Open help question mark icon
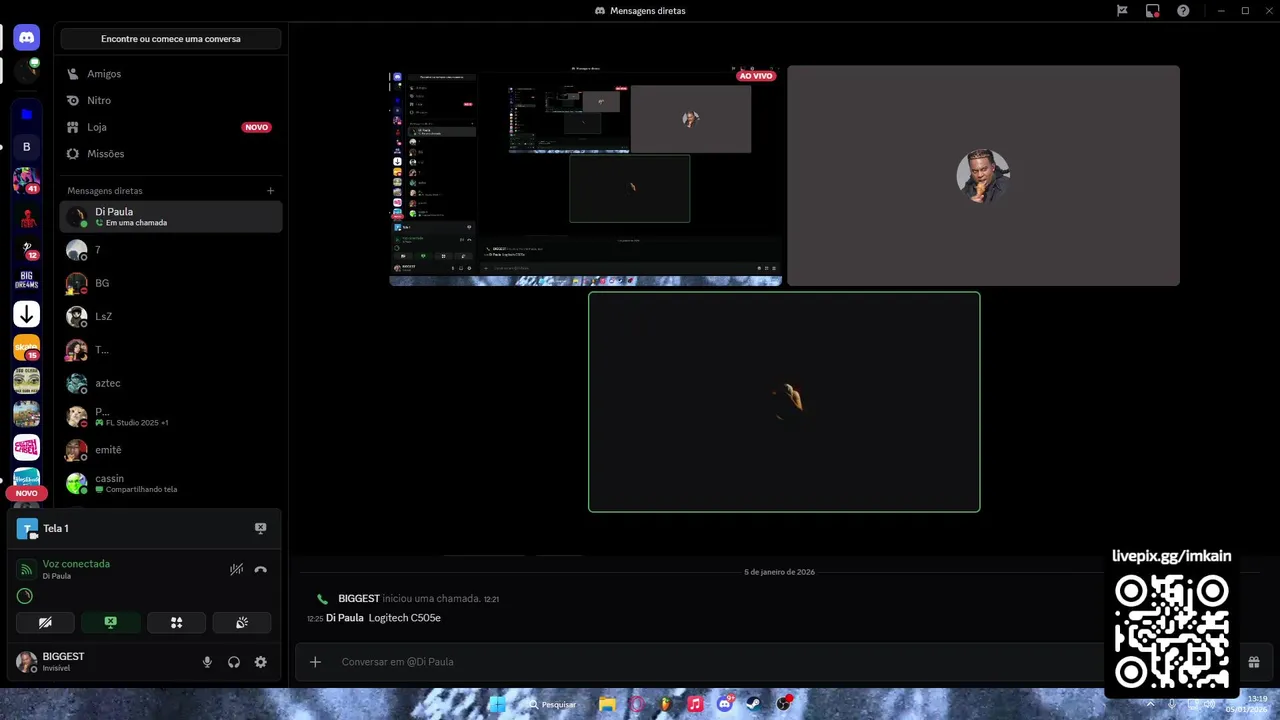 1183,11
